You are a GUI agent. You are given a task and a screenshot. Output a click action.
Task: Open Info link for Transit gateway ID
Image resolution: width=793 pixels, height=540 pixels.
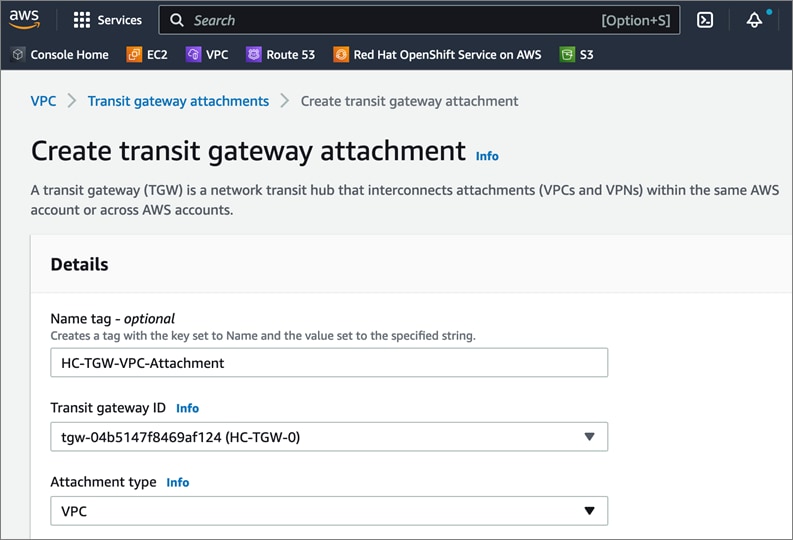(x=187, y=408)
